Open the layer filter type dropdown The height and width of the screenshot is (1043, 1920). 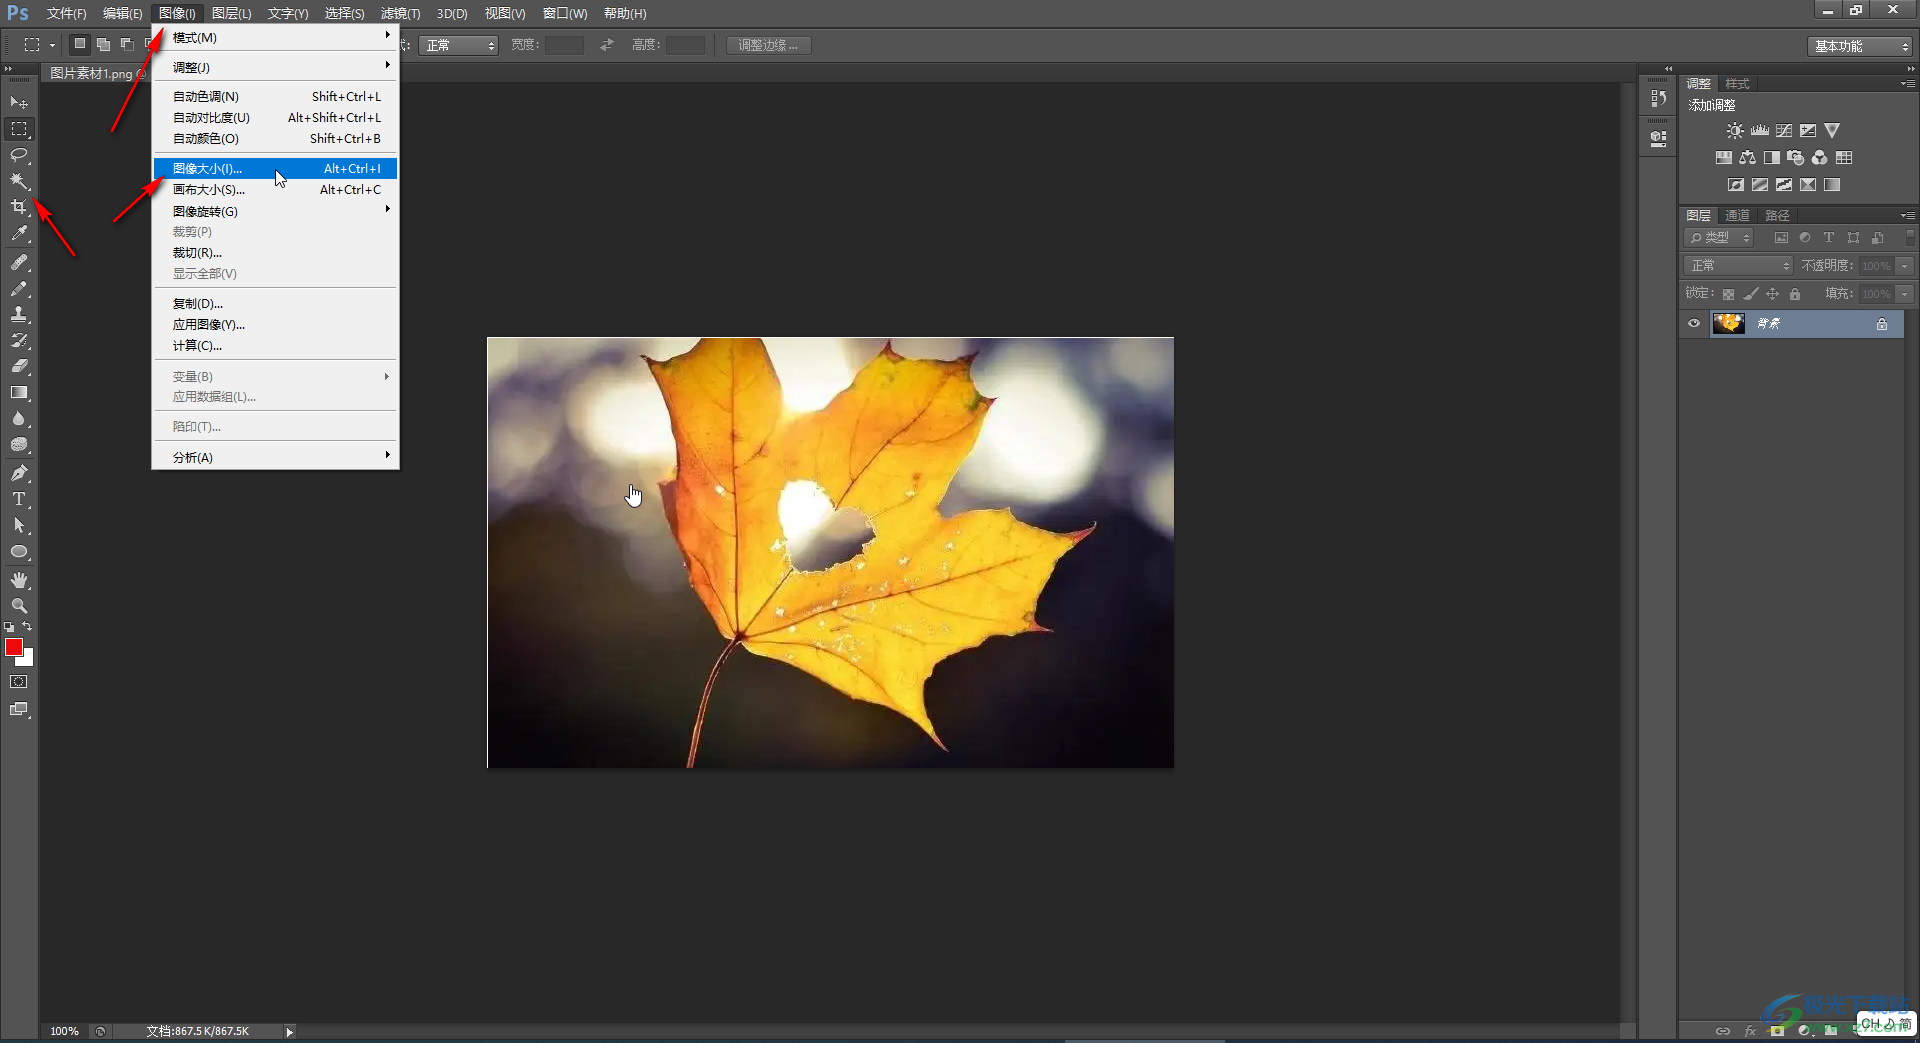coord(1719,238)
